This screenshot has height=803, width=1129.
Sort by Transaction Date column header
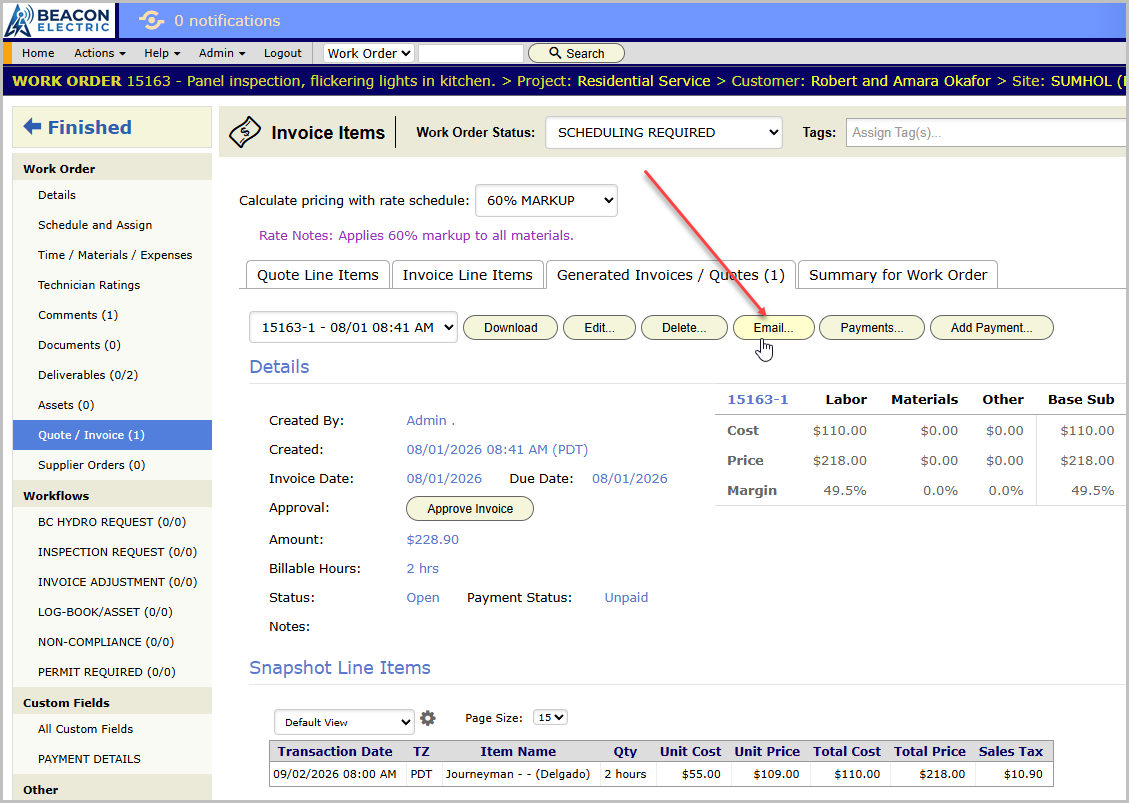pos(335,751)
